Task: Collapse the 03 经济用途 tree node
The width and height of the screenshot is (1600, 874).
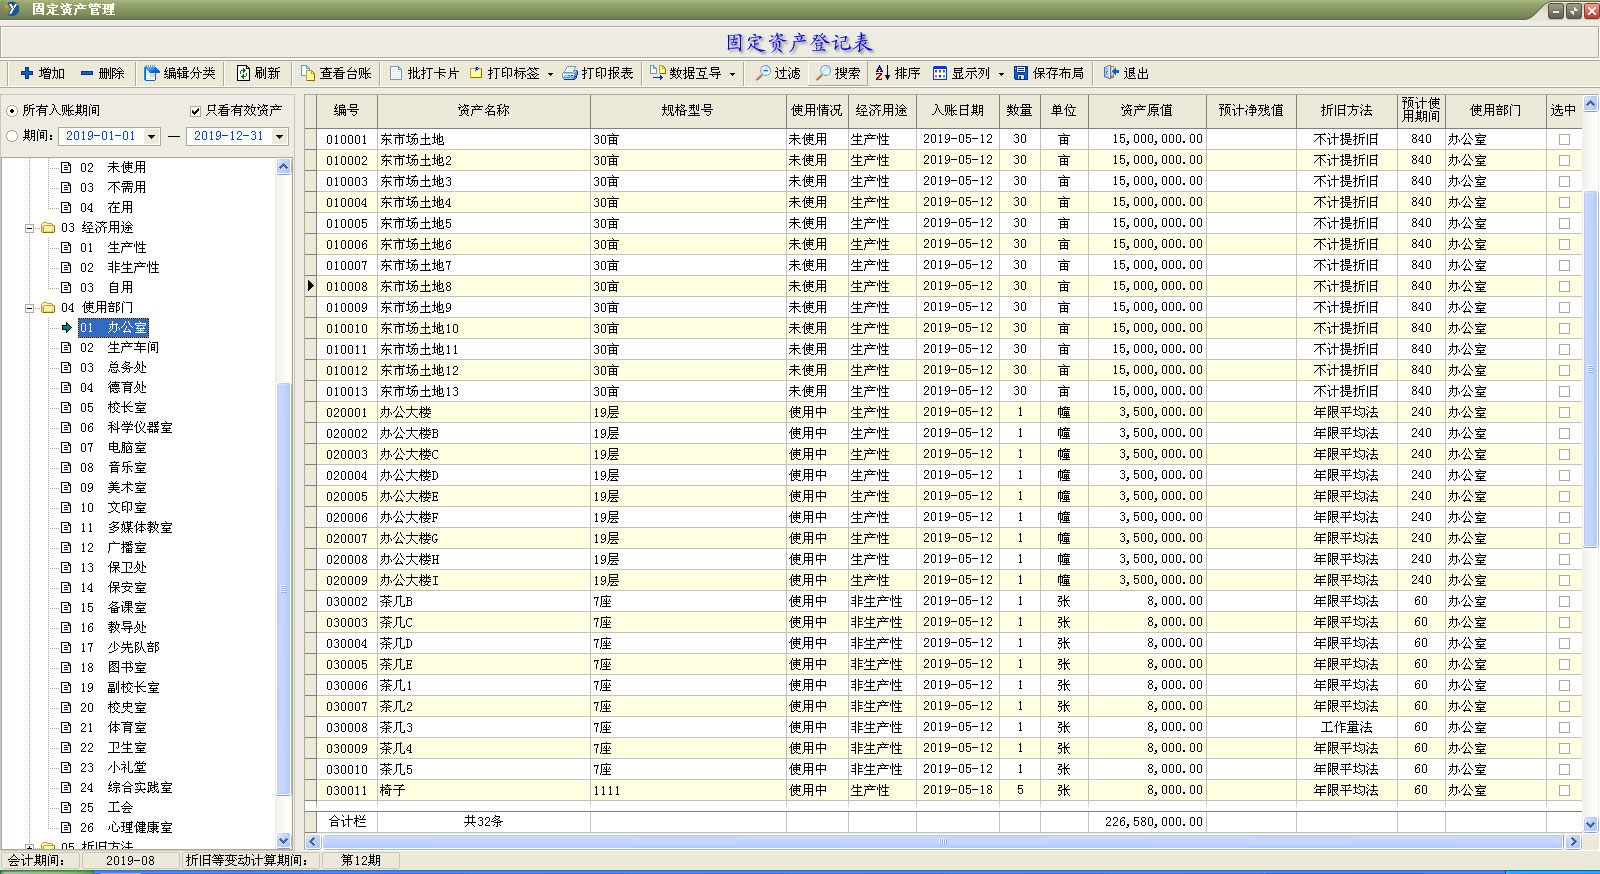Action: tap(30, 228)
